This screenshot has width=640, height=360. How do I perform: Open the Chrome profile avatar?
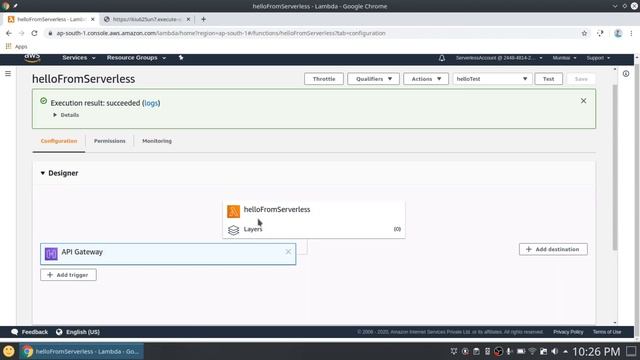point(618,33)
